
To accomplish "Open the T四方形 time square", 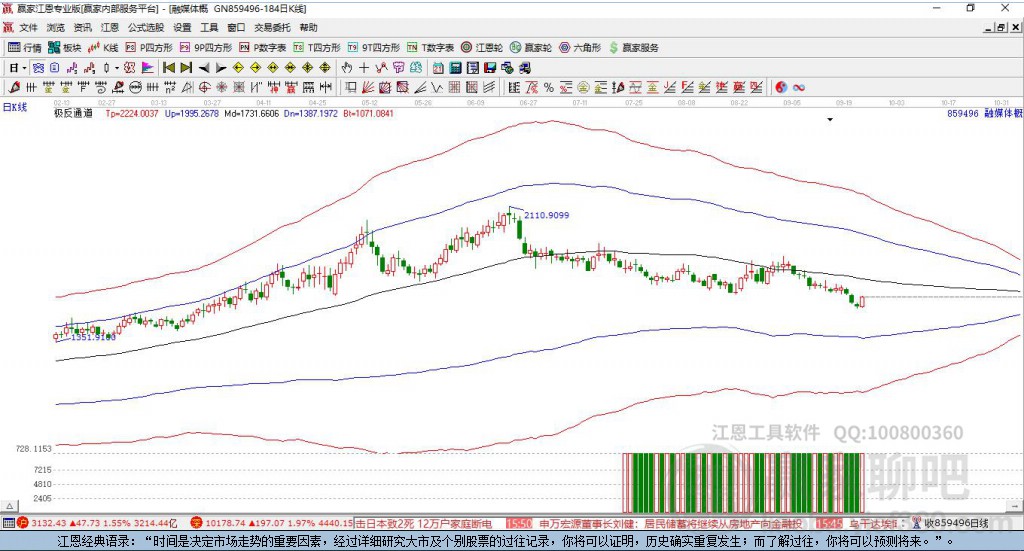I will point(317,48).
